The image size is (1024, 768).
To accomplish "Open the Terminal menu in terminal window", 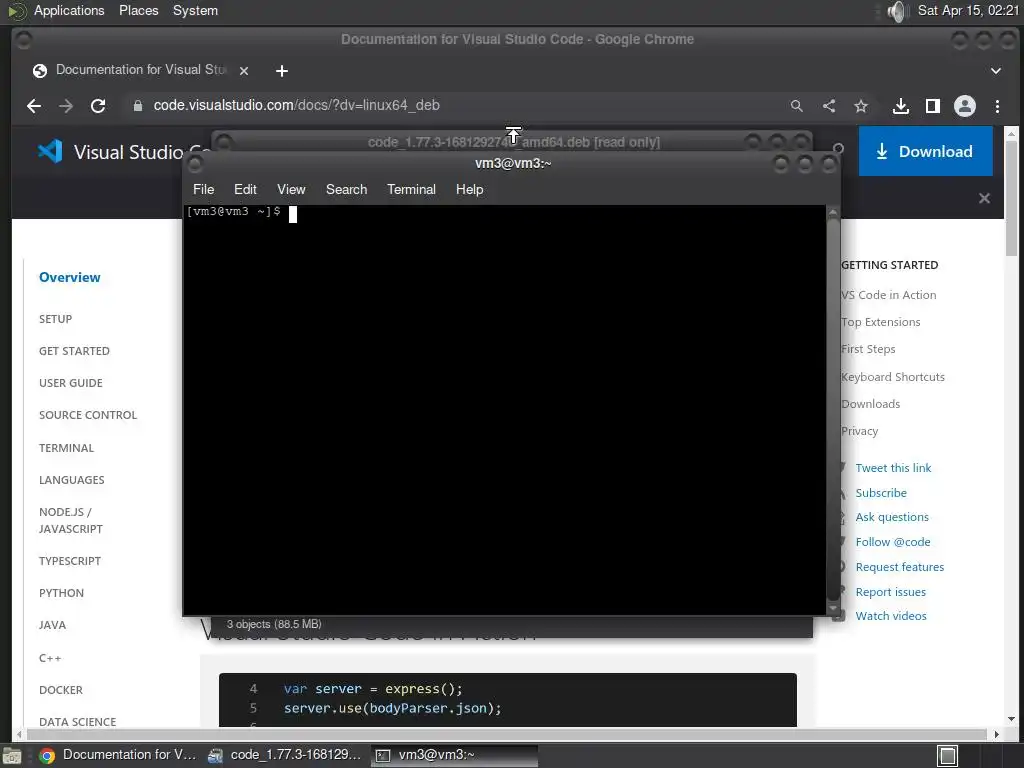I will [411, 189].
